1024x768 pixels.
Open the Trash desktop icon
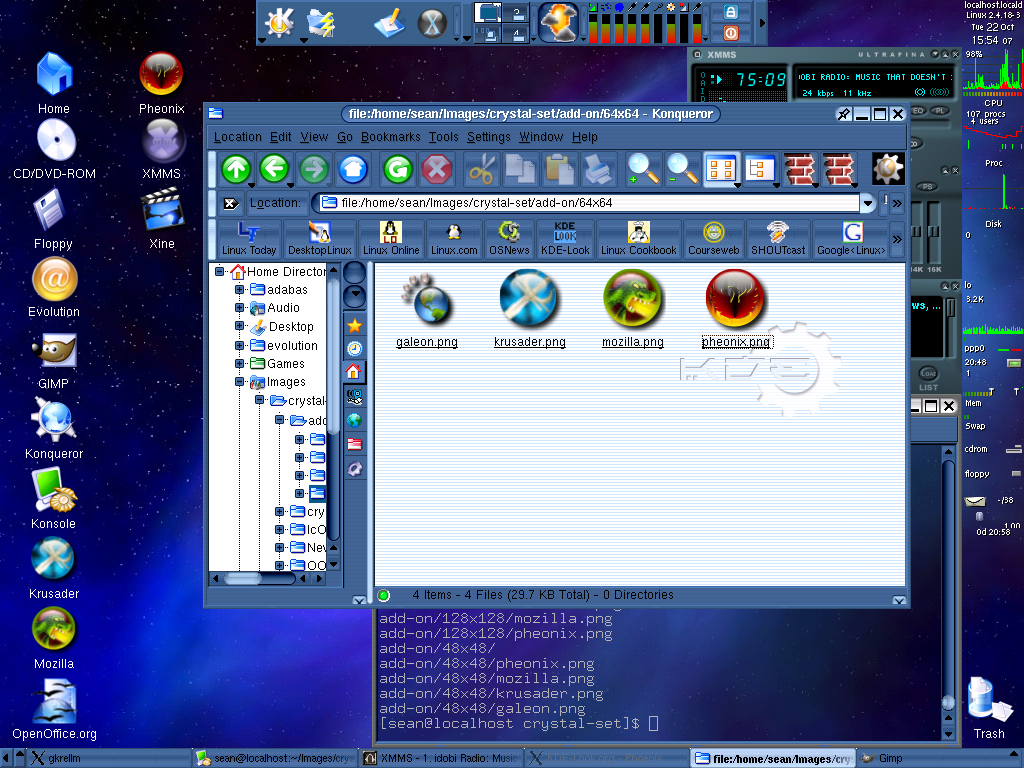click(989, 709)
